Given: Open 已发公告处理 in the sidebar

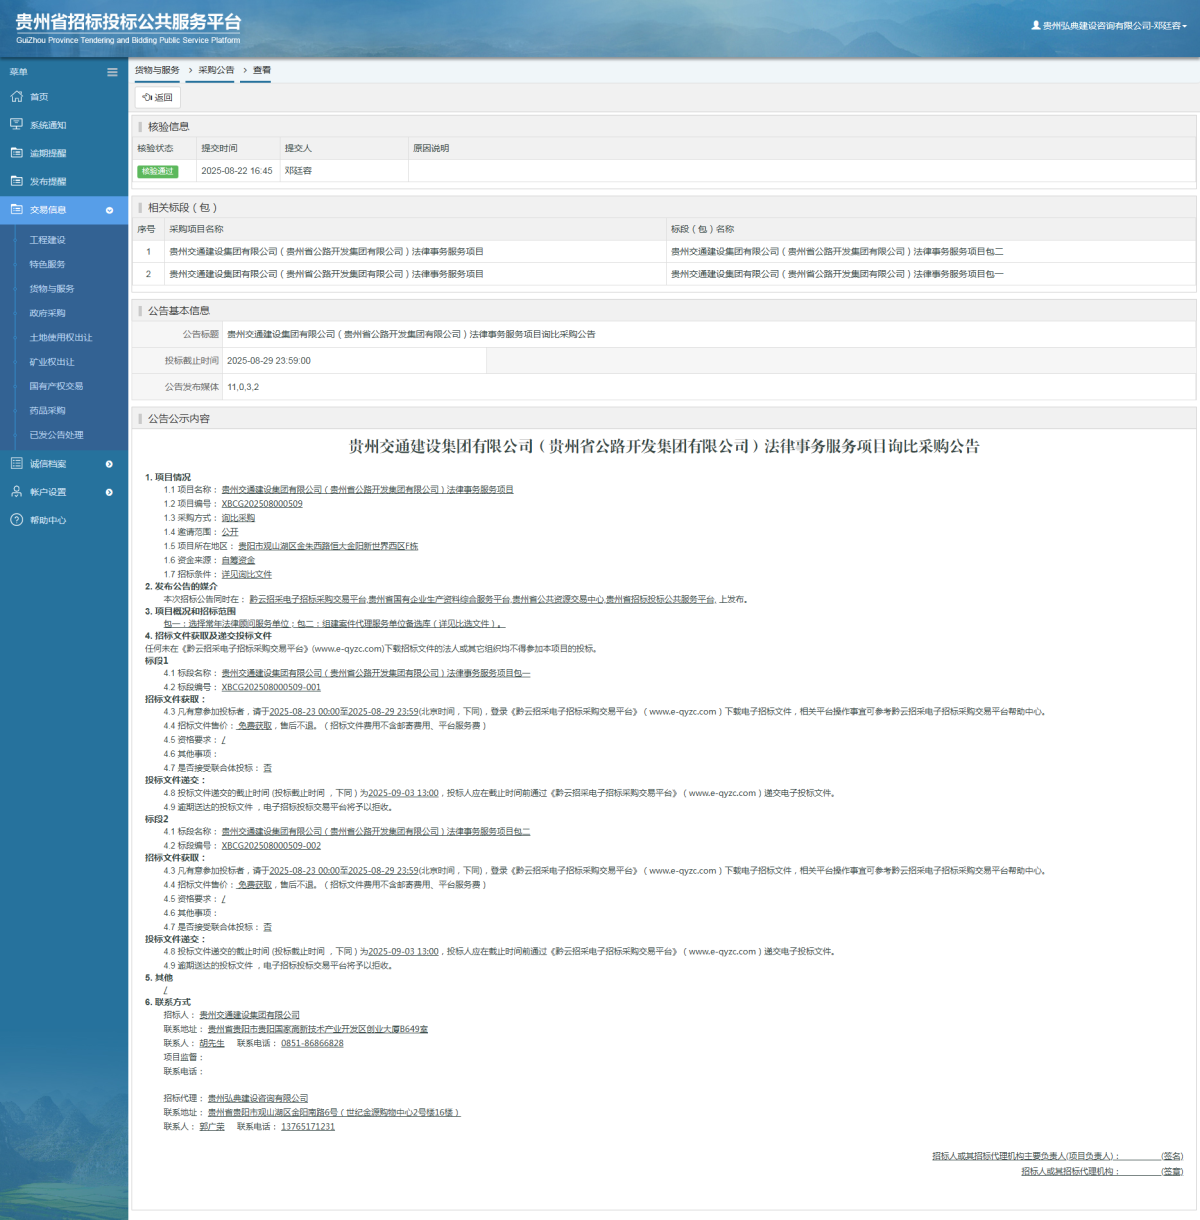Looking at the screenshot, I should click(x=56, y=435).
